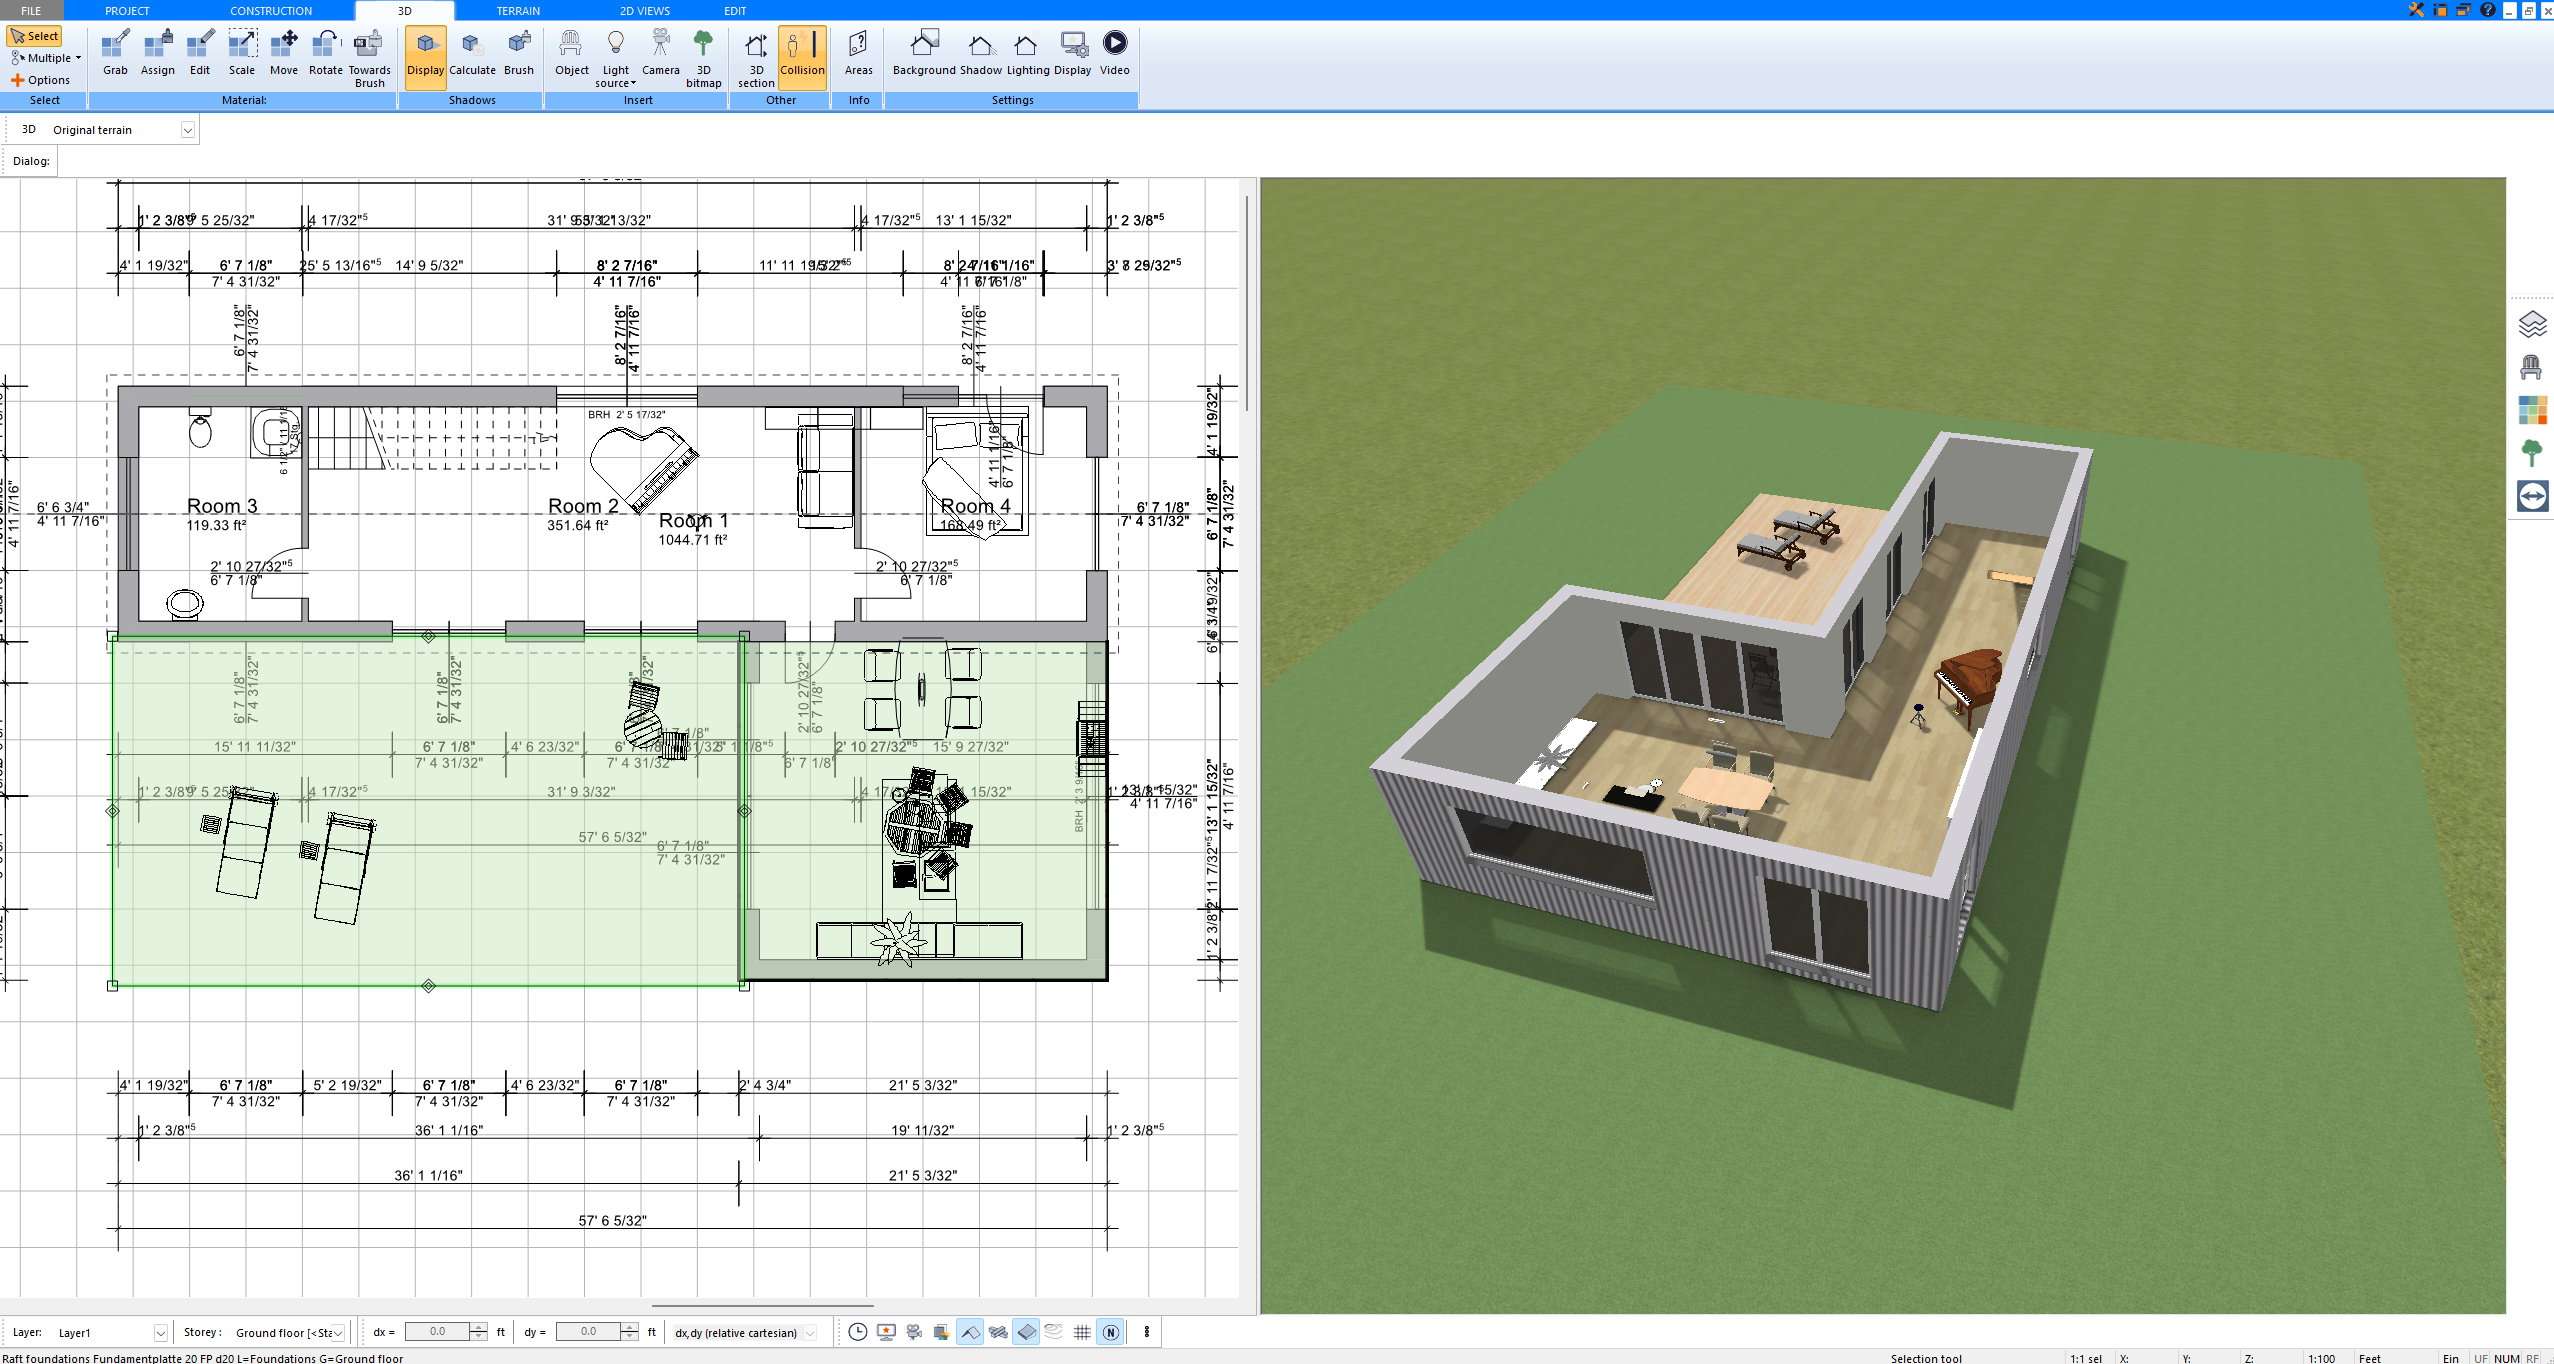Insert a 3D bitmap tree
Screen dimensions: 2554x1364
tap(703, 59)
